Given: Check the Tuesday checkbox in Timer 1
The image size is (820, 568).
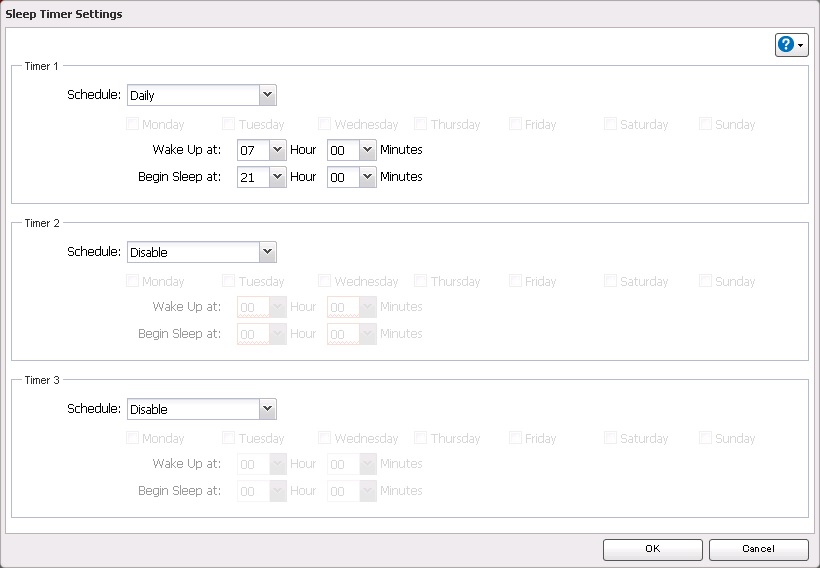Looking at the screenshot, I should point(229,125).
